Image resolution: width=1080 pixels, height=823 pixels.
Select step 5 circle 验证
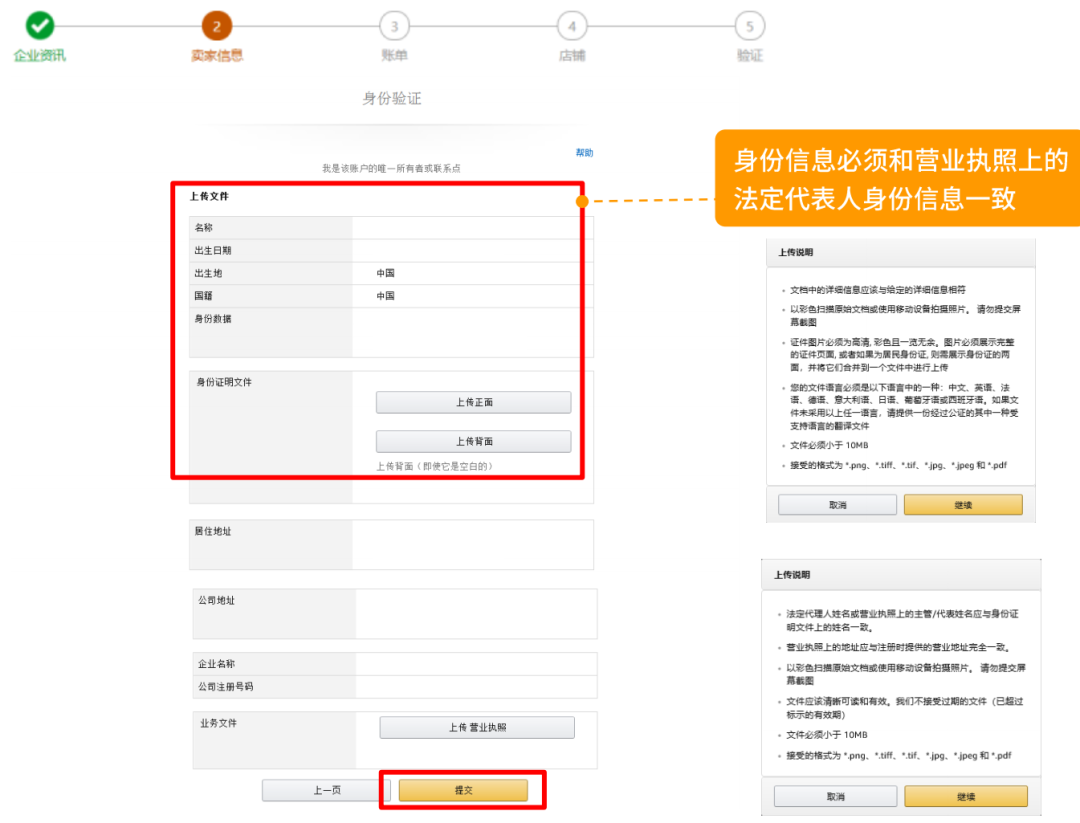[x=750, y=26]
